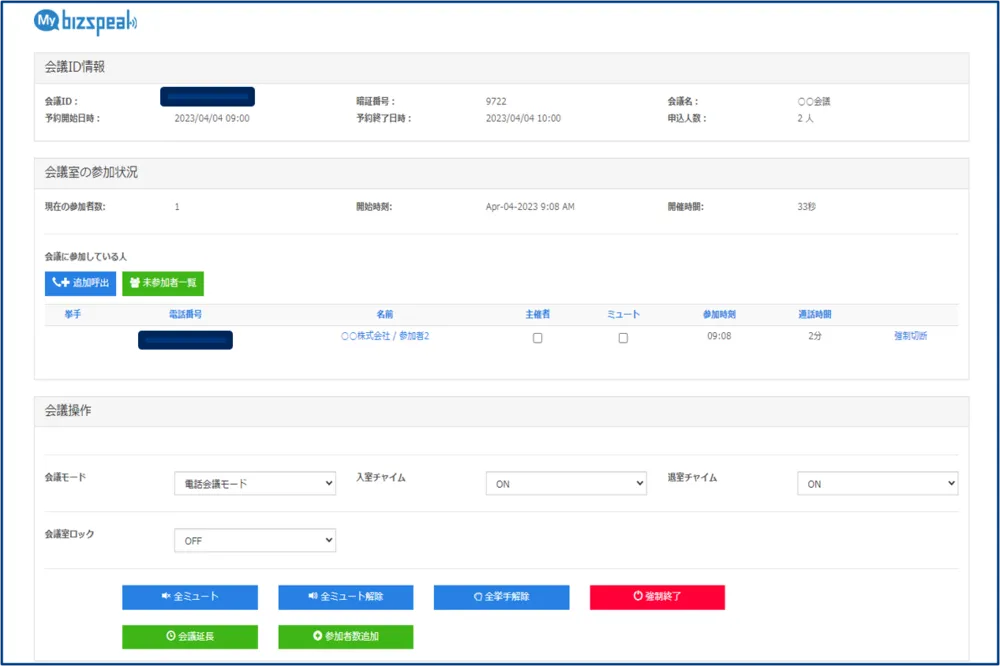1000x666 pixels.
Task: Click the 全挙手解除 button
Action: 501,597
